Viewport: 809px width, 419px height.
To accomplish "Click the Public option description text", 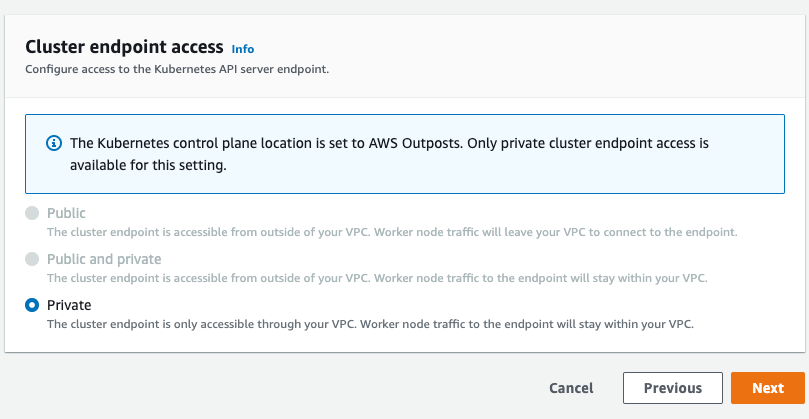I will [x=392, y=232].
